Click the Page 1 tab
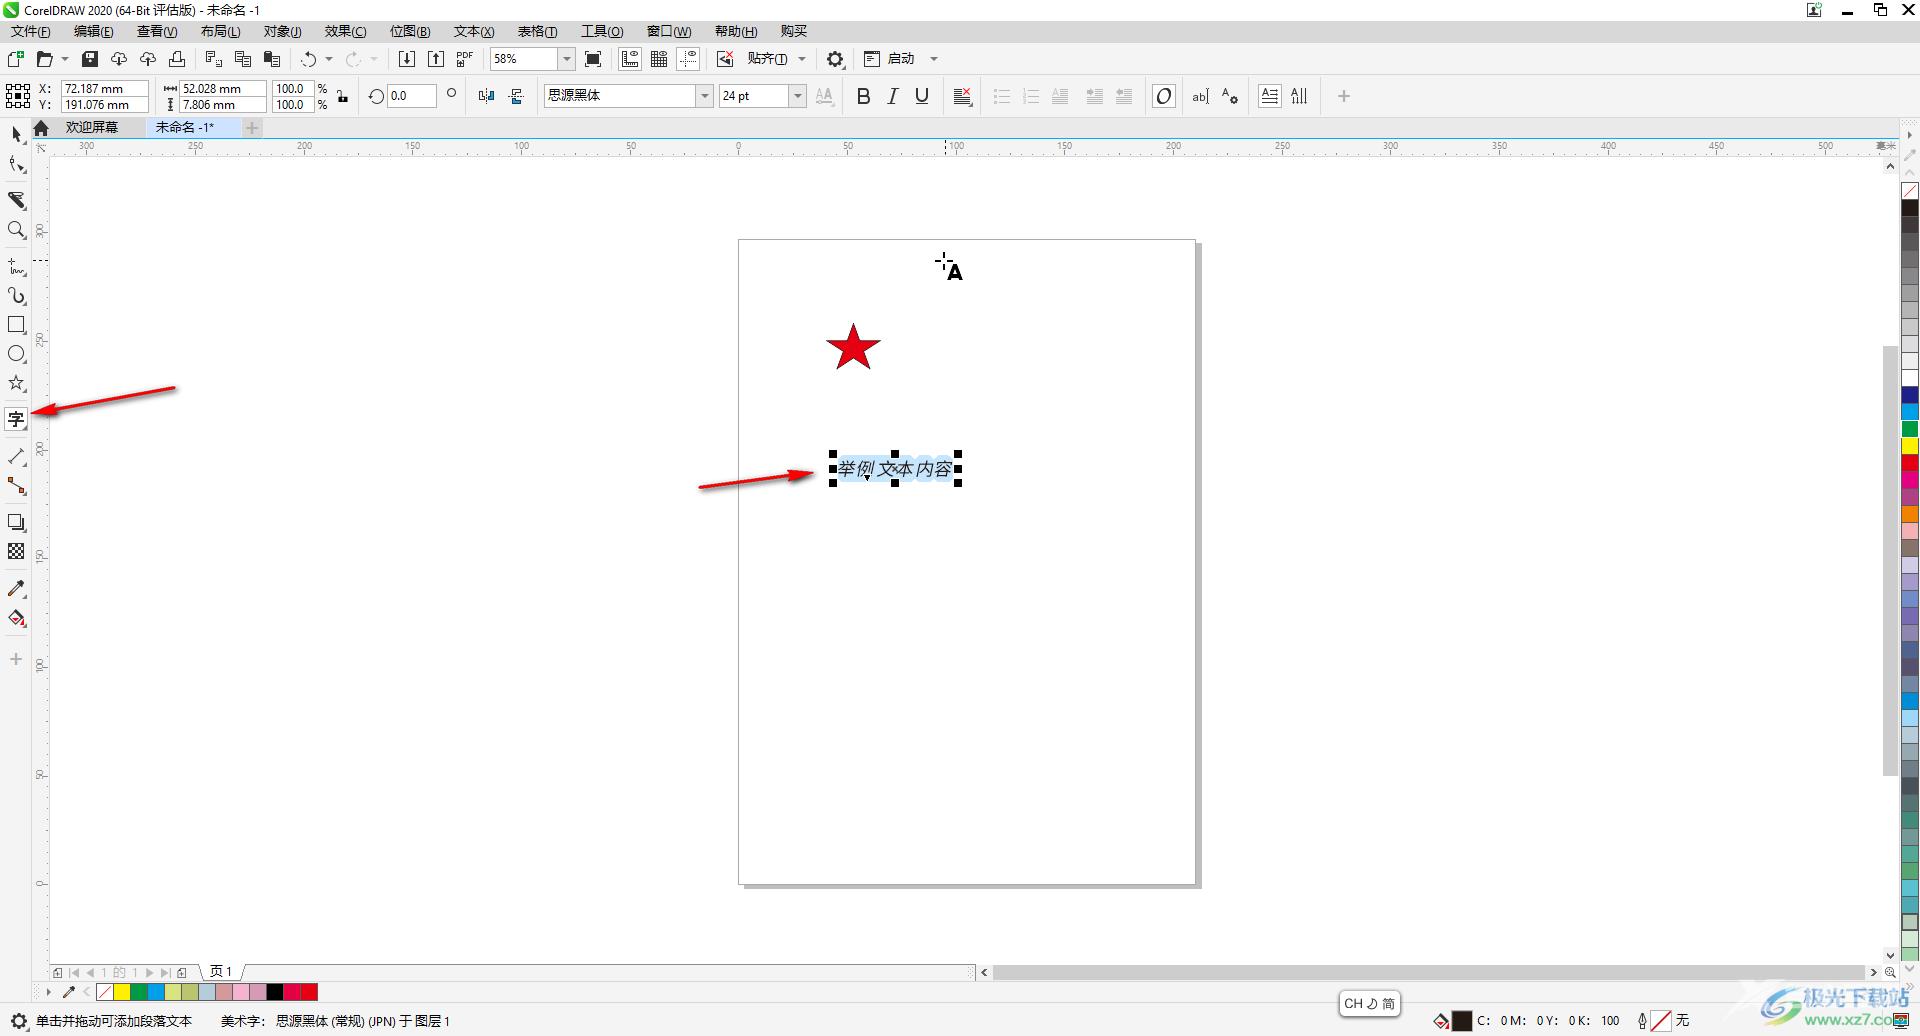 click(221, 971)
